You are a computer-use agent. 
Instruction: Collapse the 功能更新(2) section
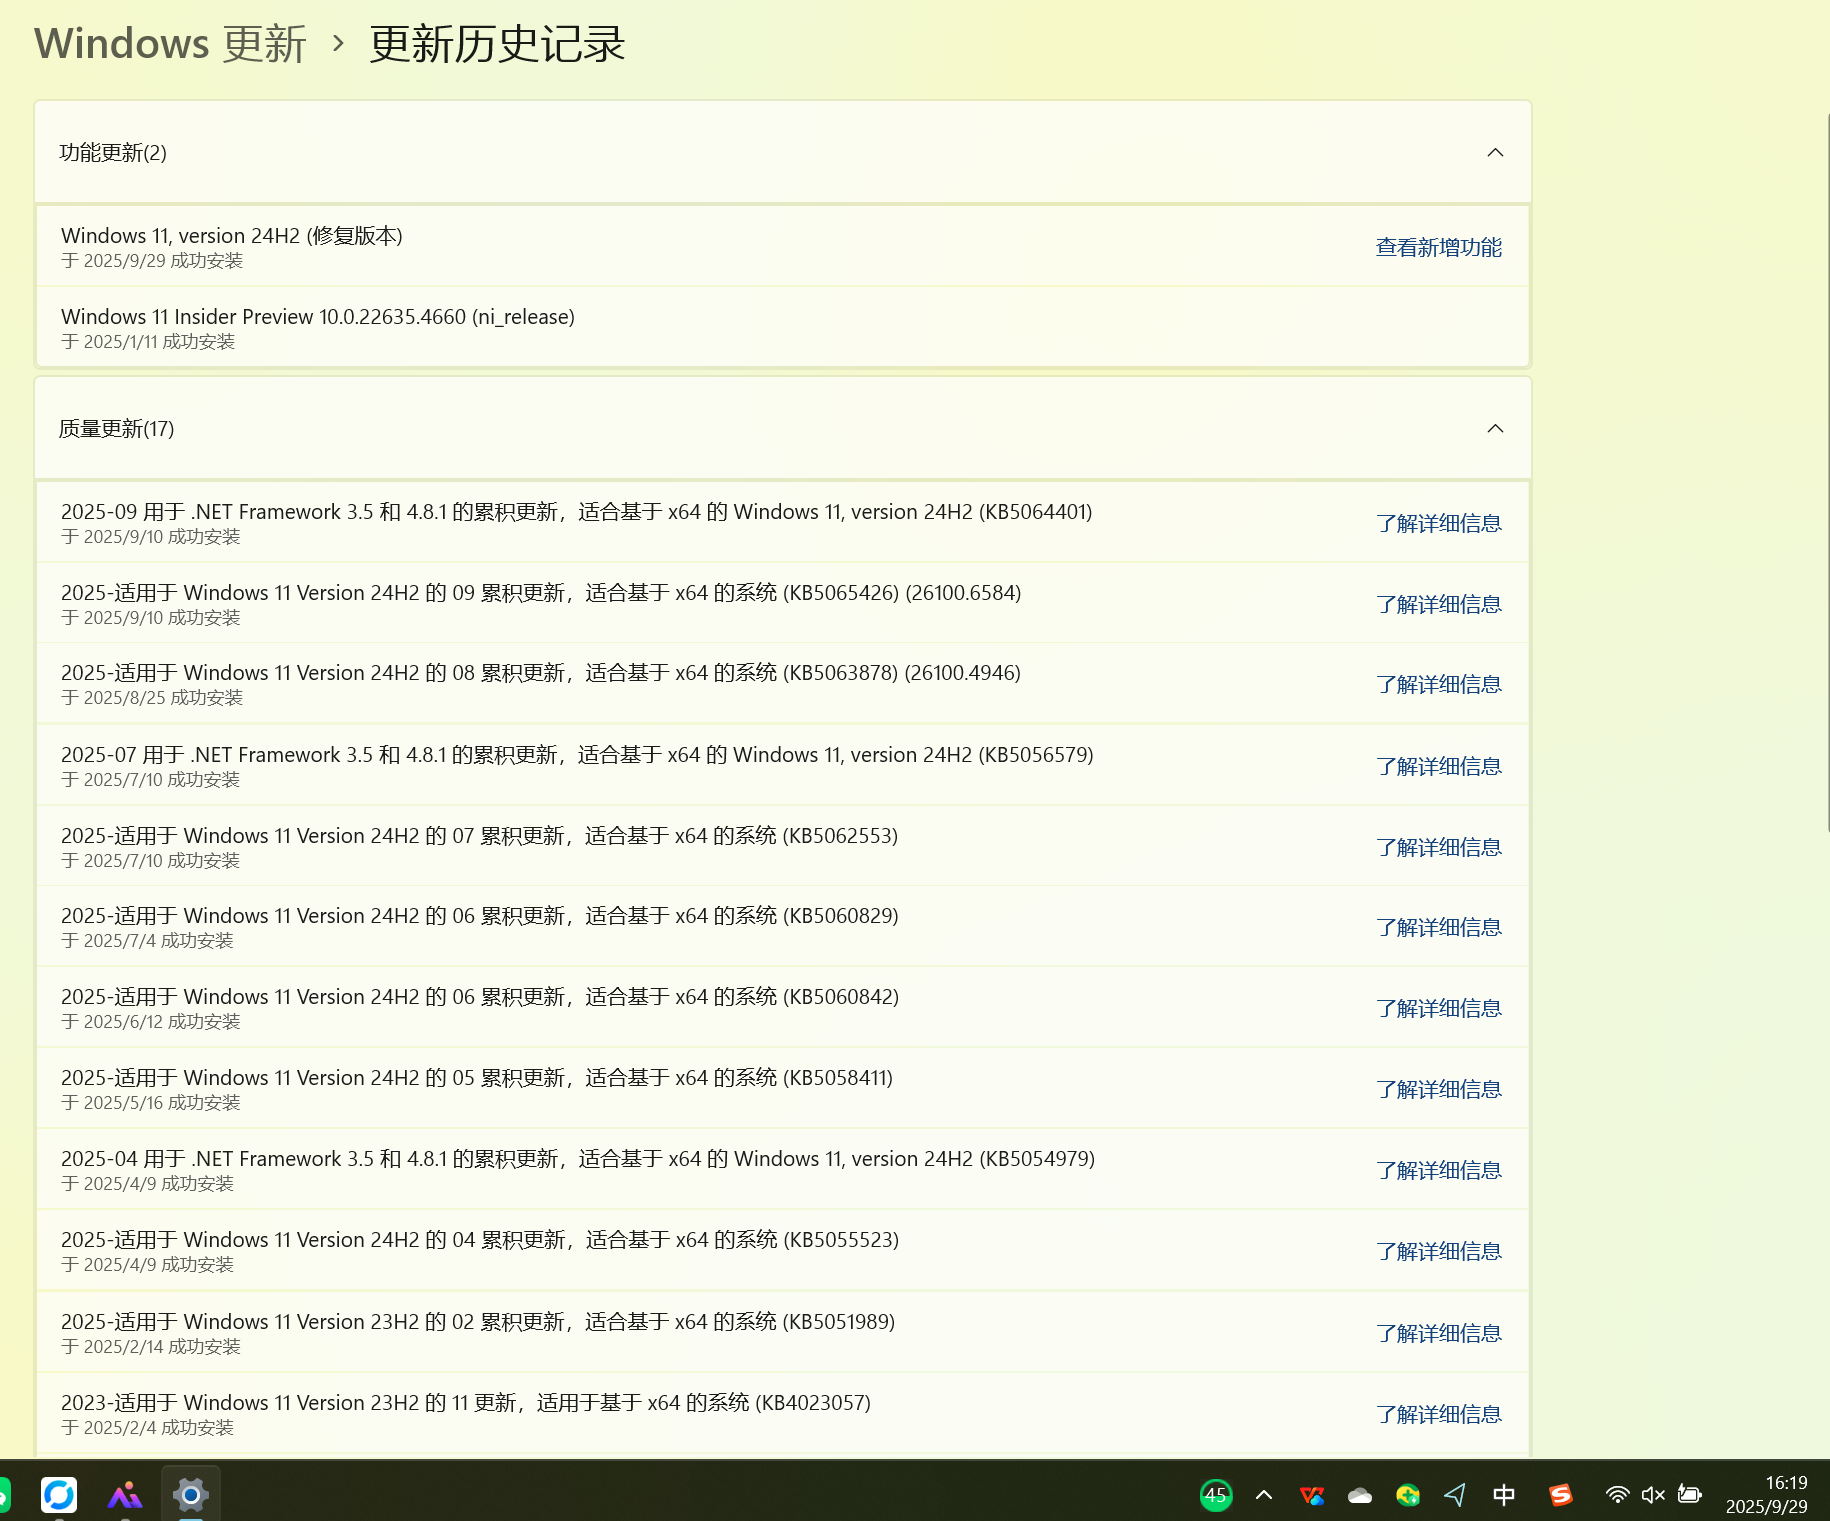point(1495,152)
